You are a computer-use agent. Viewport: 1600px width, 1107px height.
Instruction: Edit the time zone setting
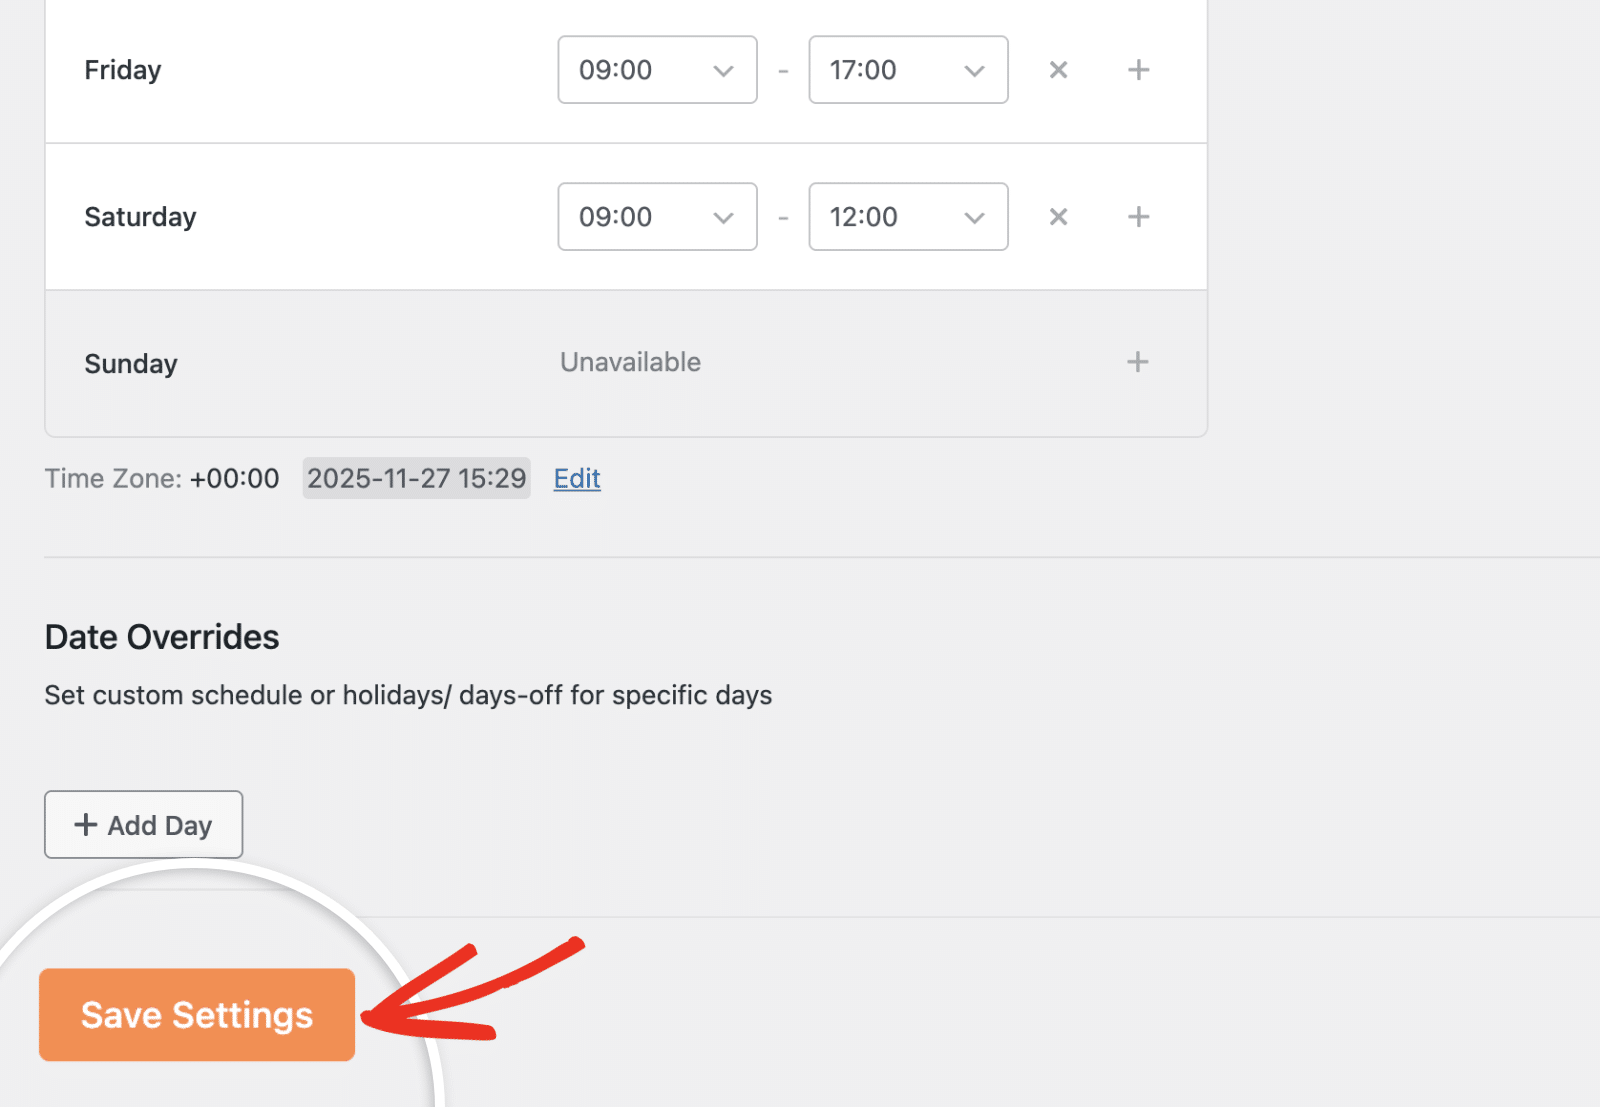(x=576, y=478)
